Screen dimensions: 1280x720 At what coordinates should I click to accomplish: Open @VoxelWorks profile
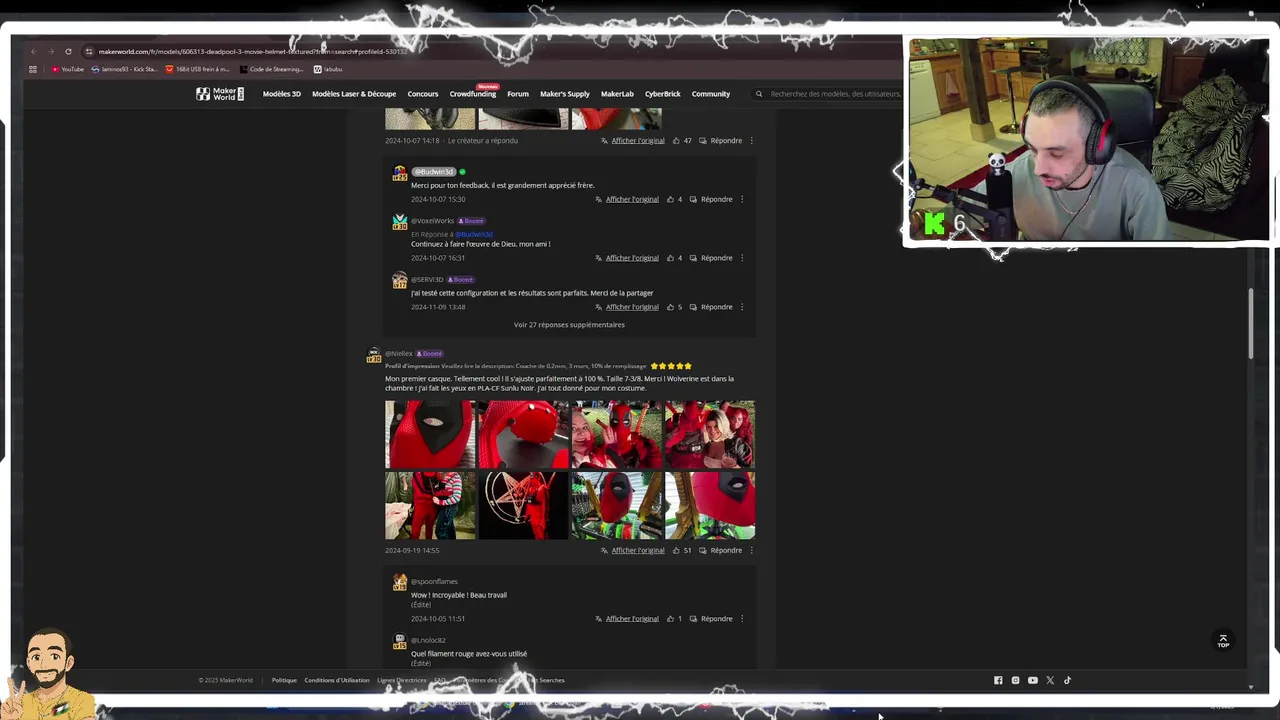pyautogui.click(x=432, y=221)
